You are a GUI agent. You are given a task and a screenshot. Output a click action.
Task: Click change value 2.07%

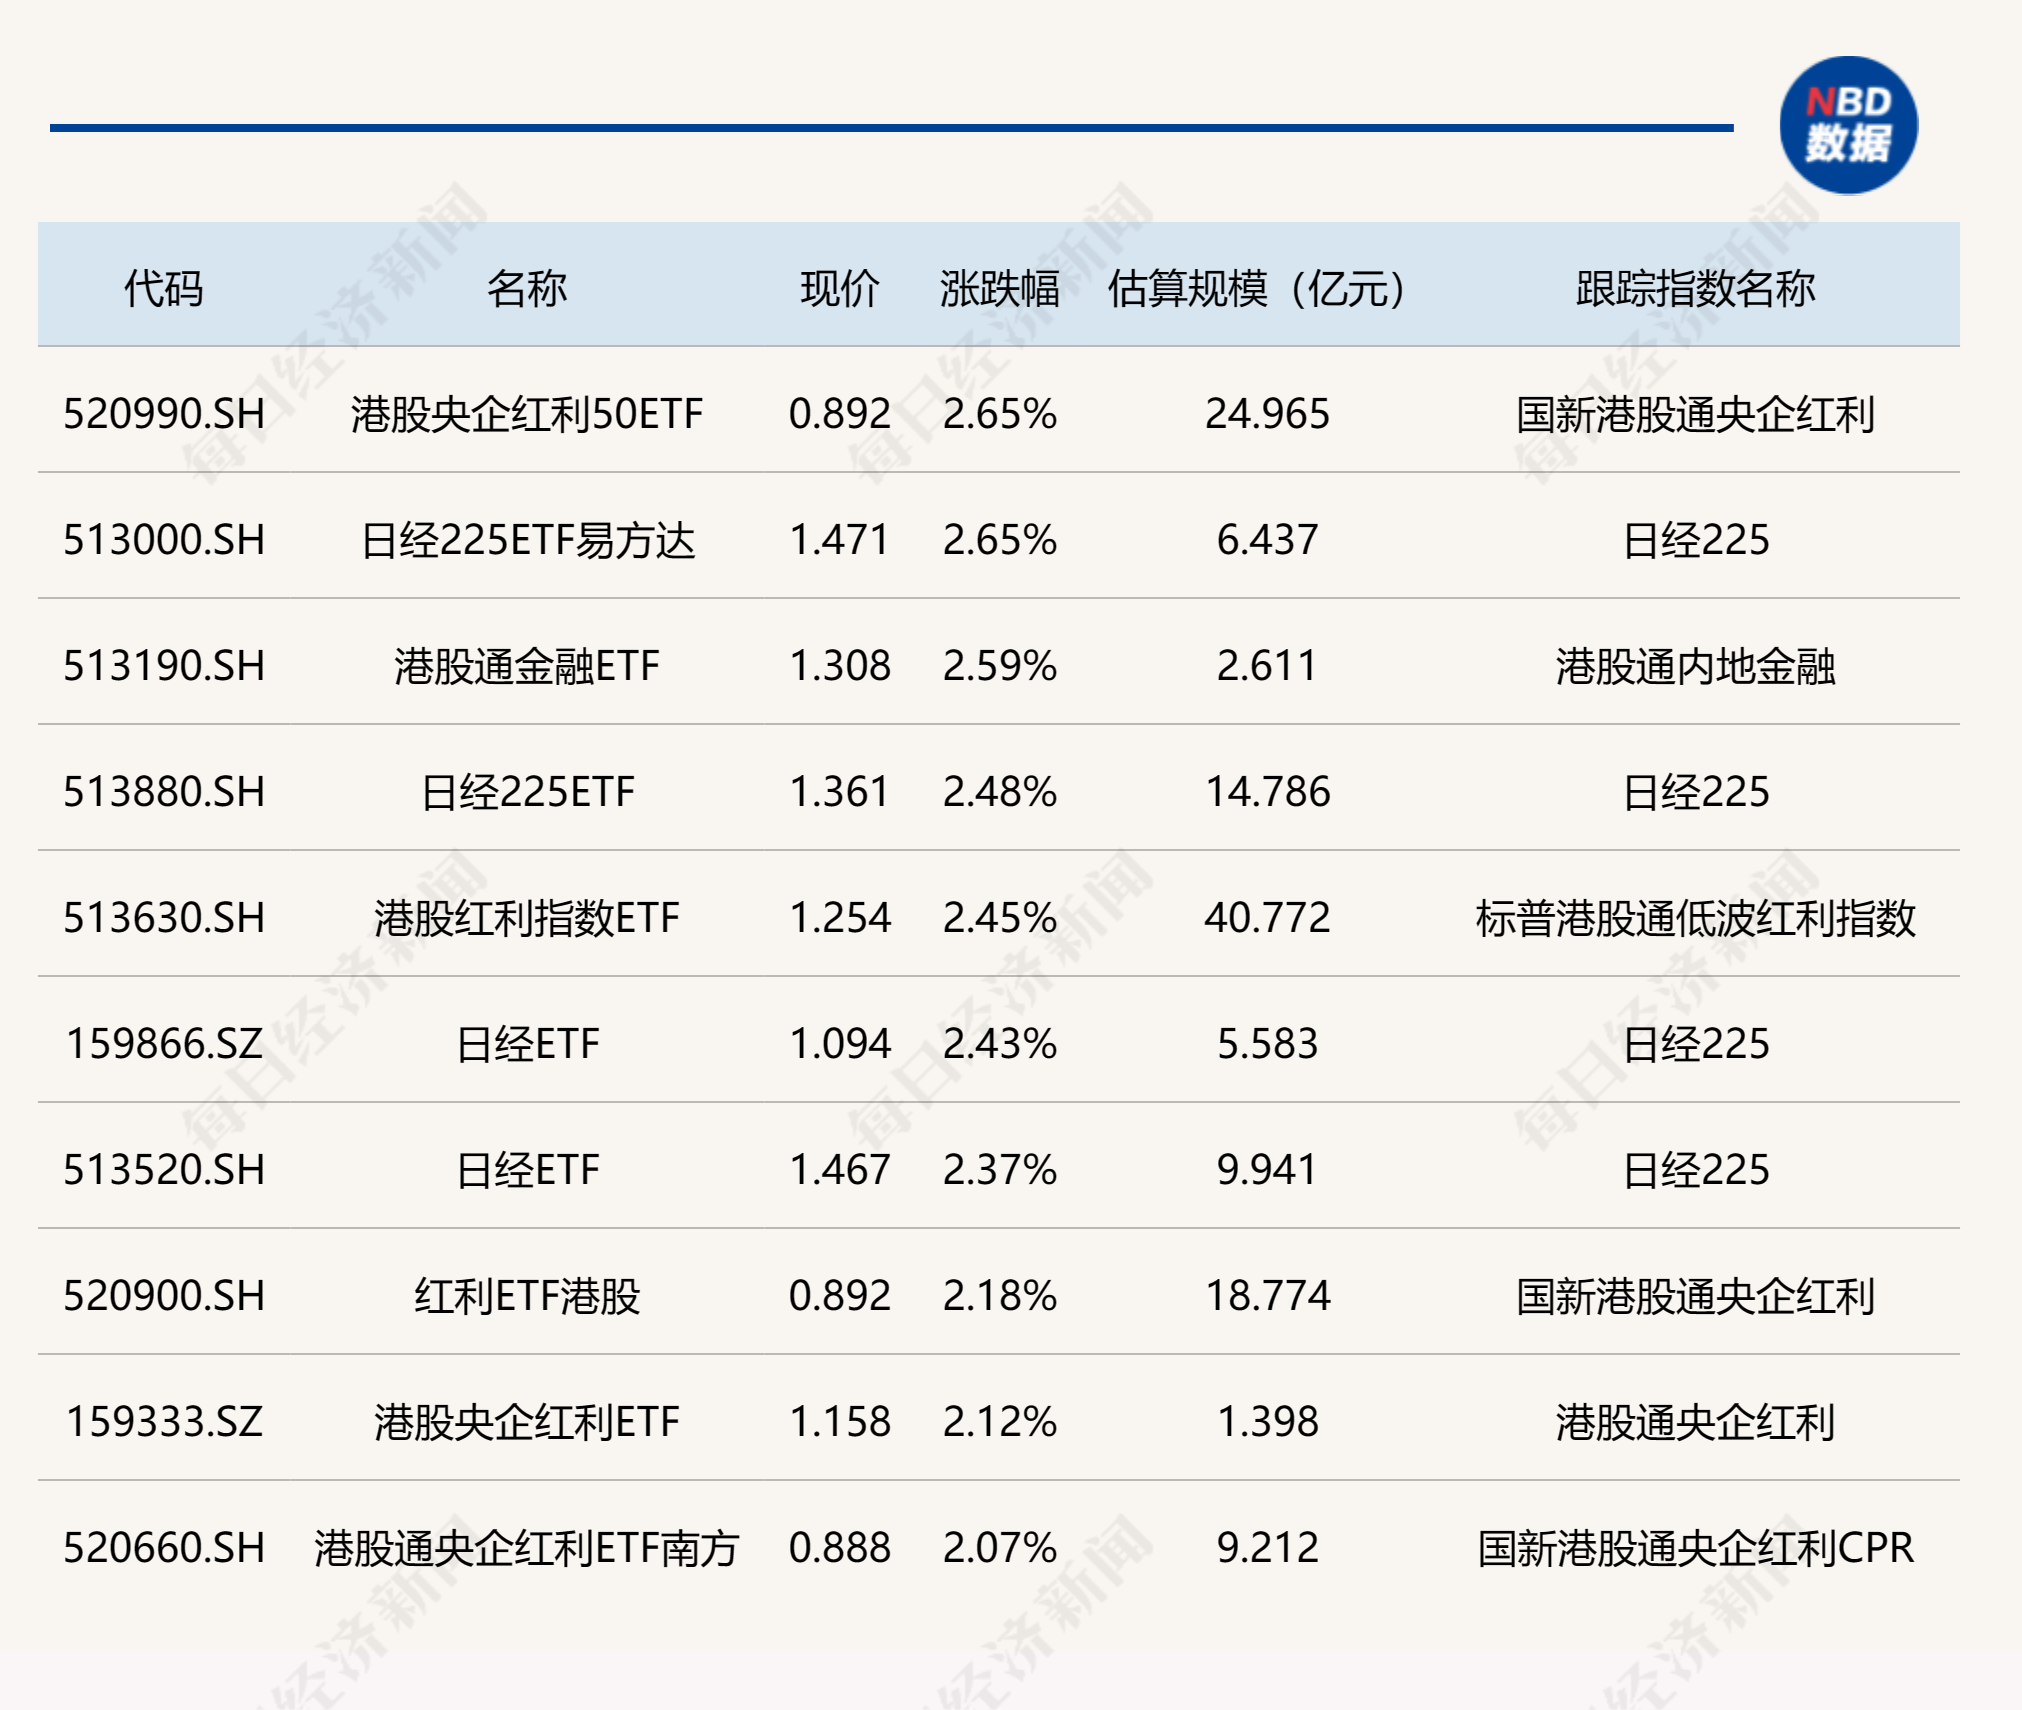click(x=999, y=1547)
